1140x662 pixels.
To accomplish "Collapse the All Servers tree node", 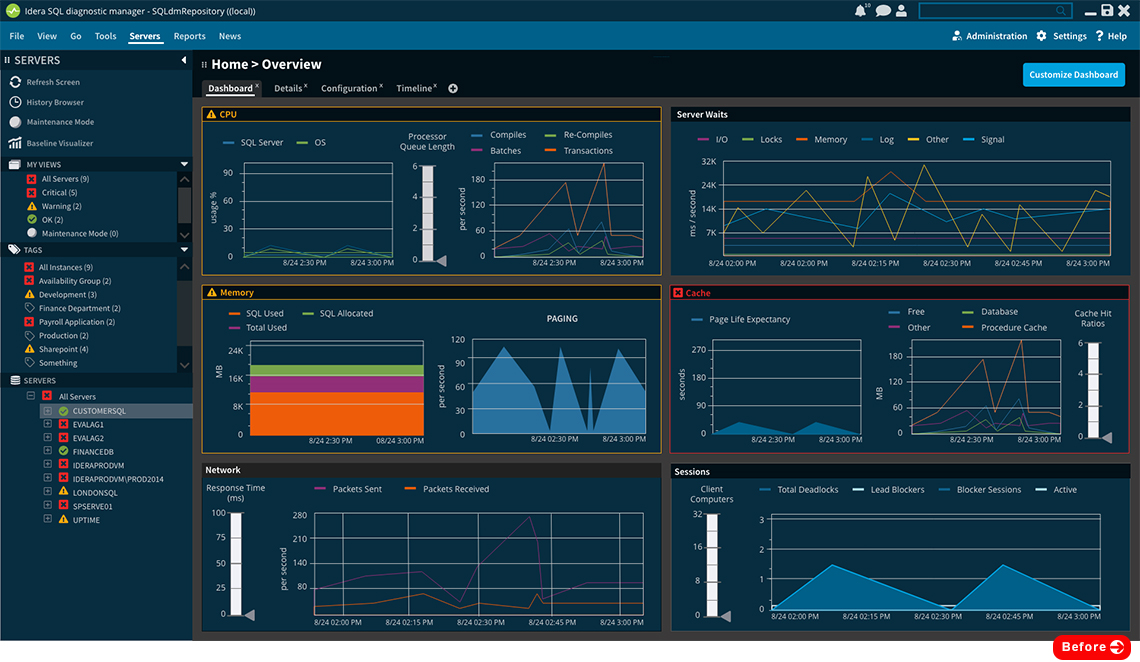I will pos(32,397).
